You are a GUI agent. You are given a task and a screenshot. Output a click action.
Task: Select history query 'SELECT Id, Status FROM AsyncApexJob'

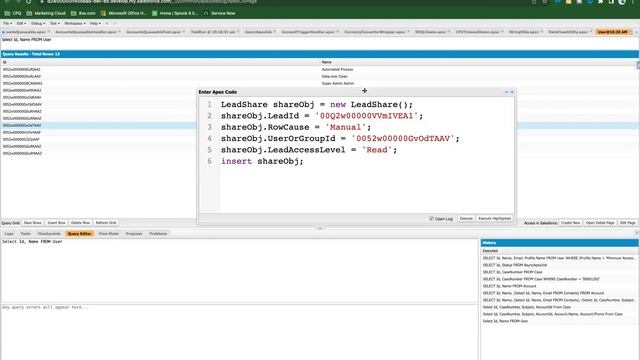coord(515,265)
